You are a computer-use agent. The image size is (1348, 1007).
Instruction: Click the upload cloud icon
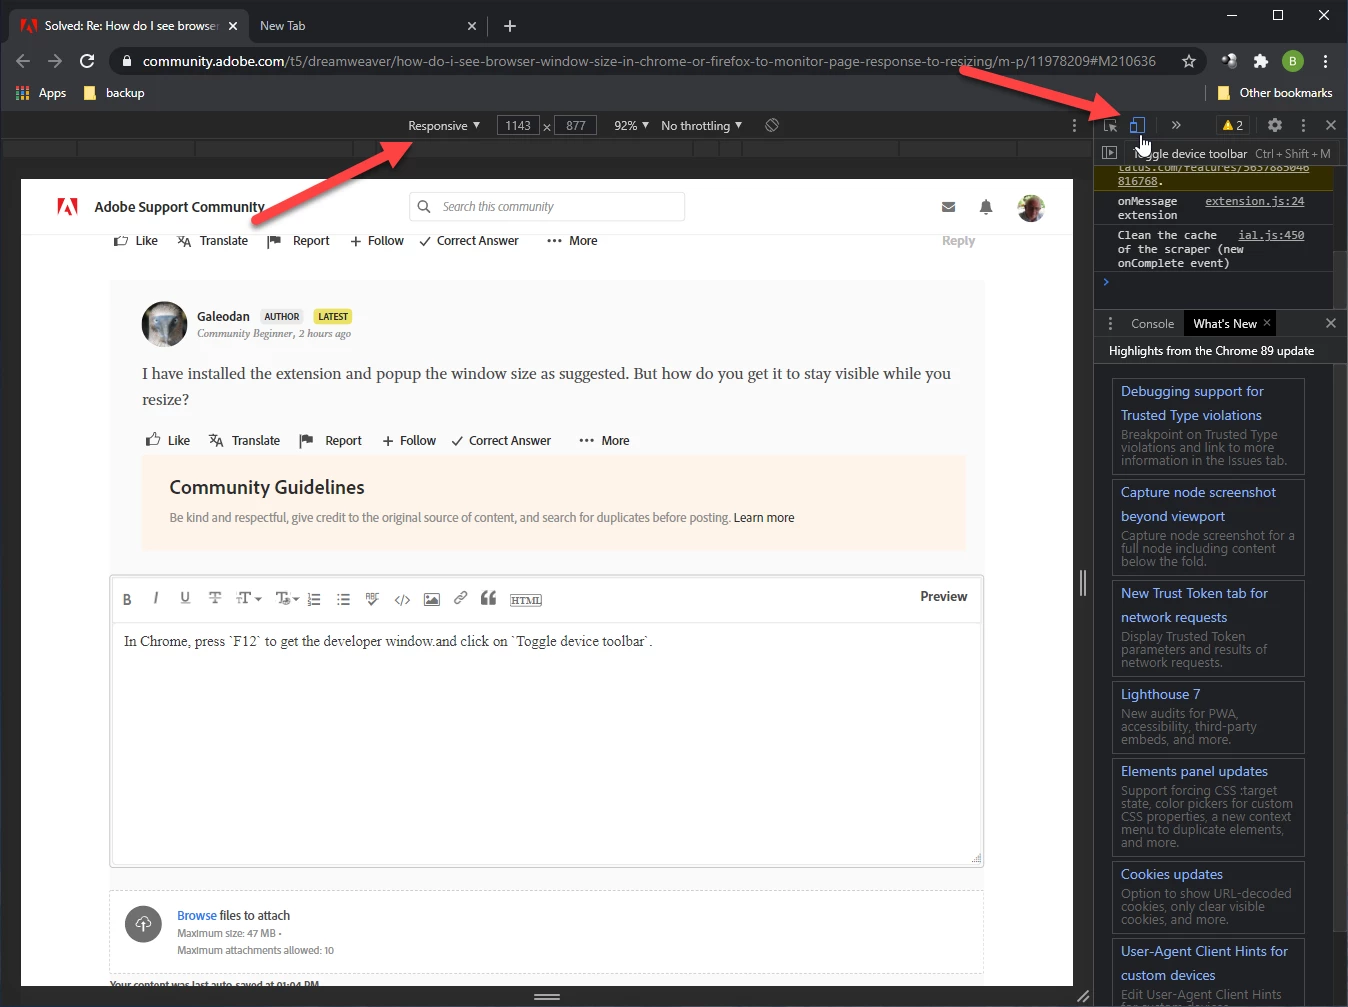(143, 923)
